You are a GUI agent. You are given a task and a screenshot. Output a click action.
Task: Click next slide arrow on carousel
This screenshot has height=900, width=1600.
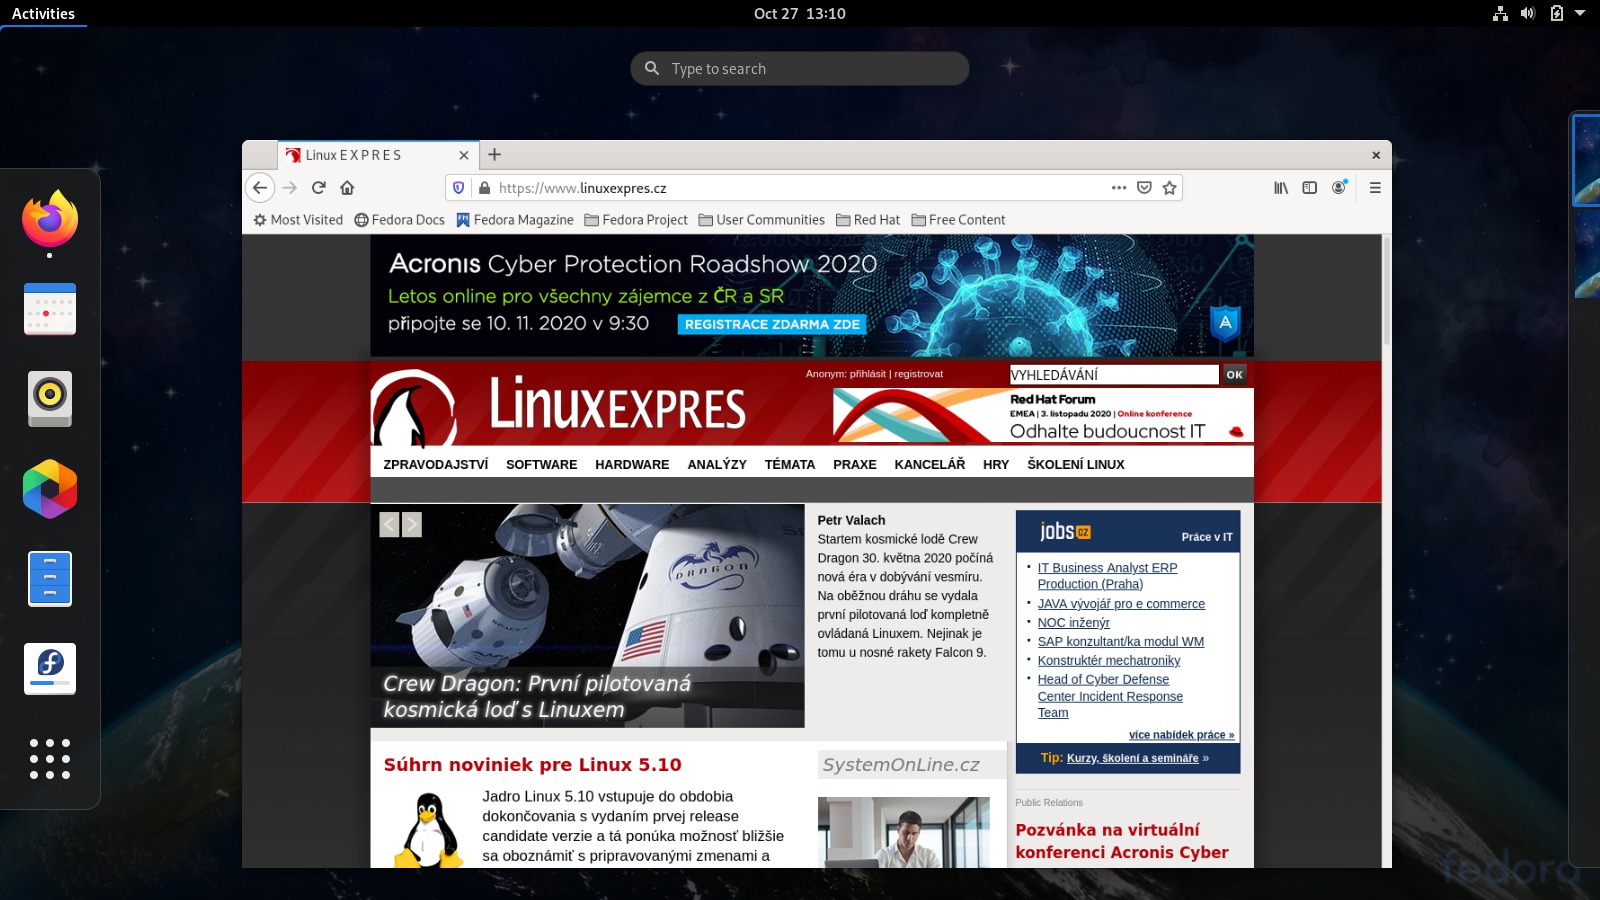tap(412, 525)
